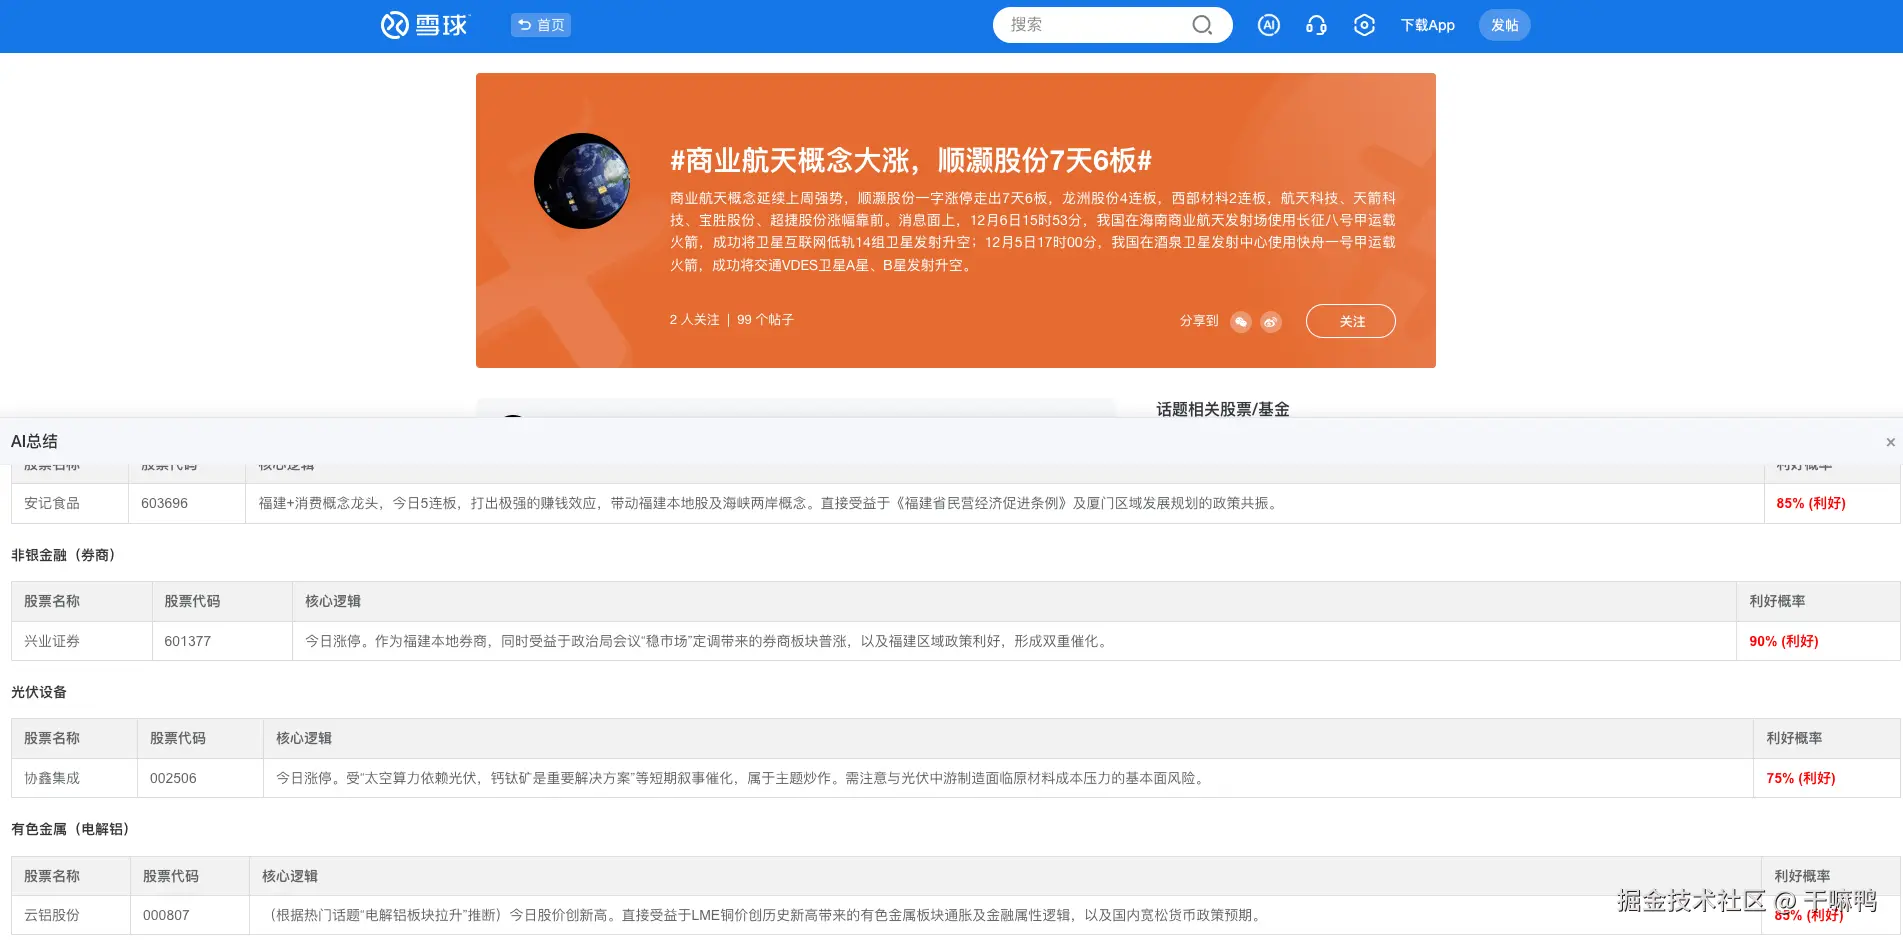Click the search magnifier icon
This screenshot has height=940, width=1903.
click(1202, 25)
